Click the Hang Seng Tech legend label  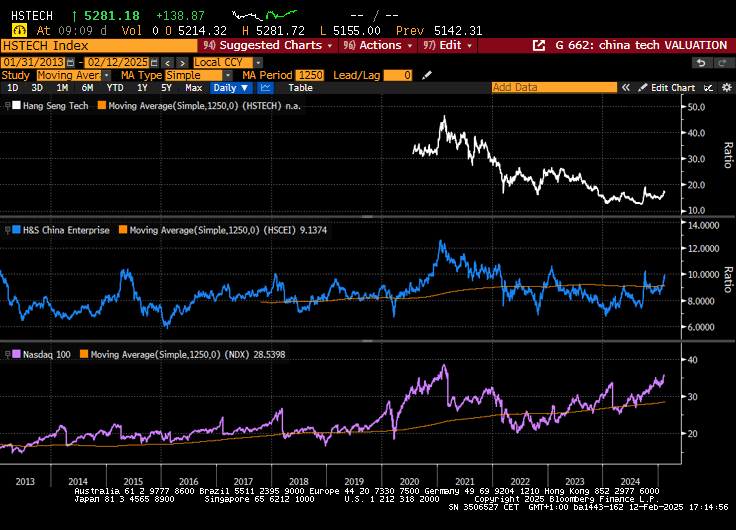point(55,106)
